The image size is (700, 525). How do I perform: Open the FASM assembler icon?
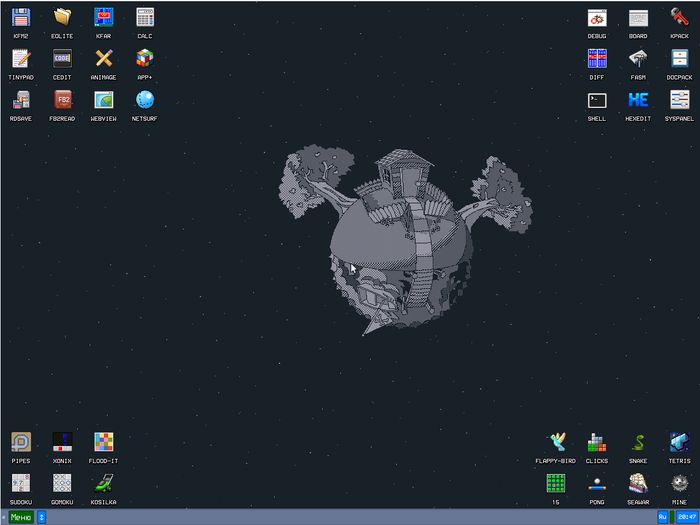(x=638, y=60)
